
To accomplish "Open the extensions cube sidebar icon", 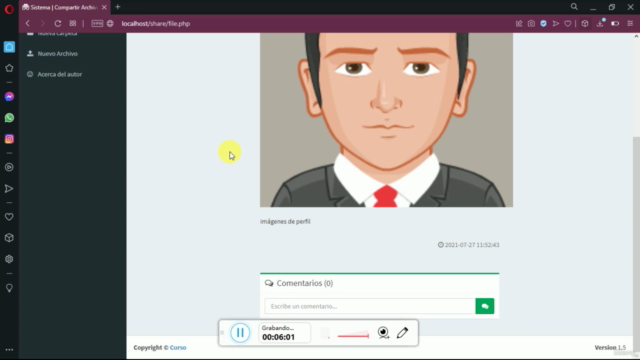I will pyautogui.click(x=9, y=238).
